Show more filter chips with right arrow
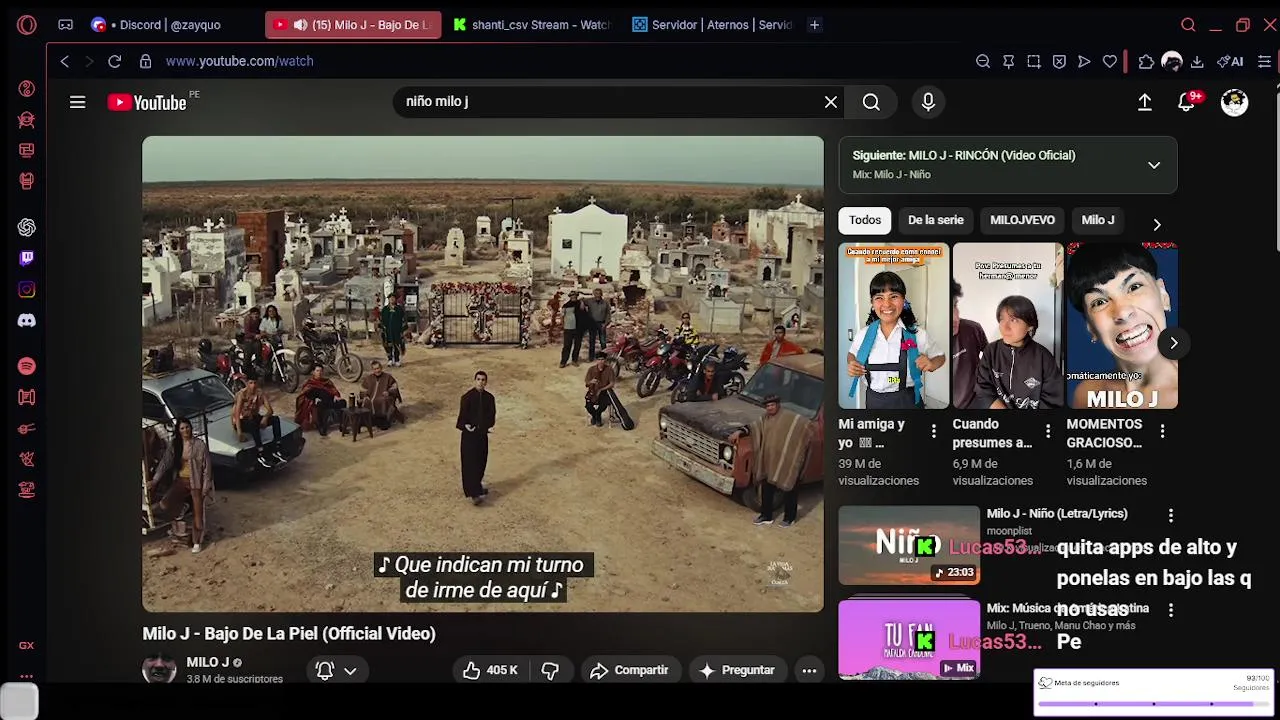This screenshot has width=1280, height=720. (1157, 224)
